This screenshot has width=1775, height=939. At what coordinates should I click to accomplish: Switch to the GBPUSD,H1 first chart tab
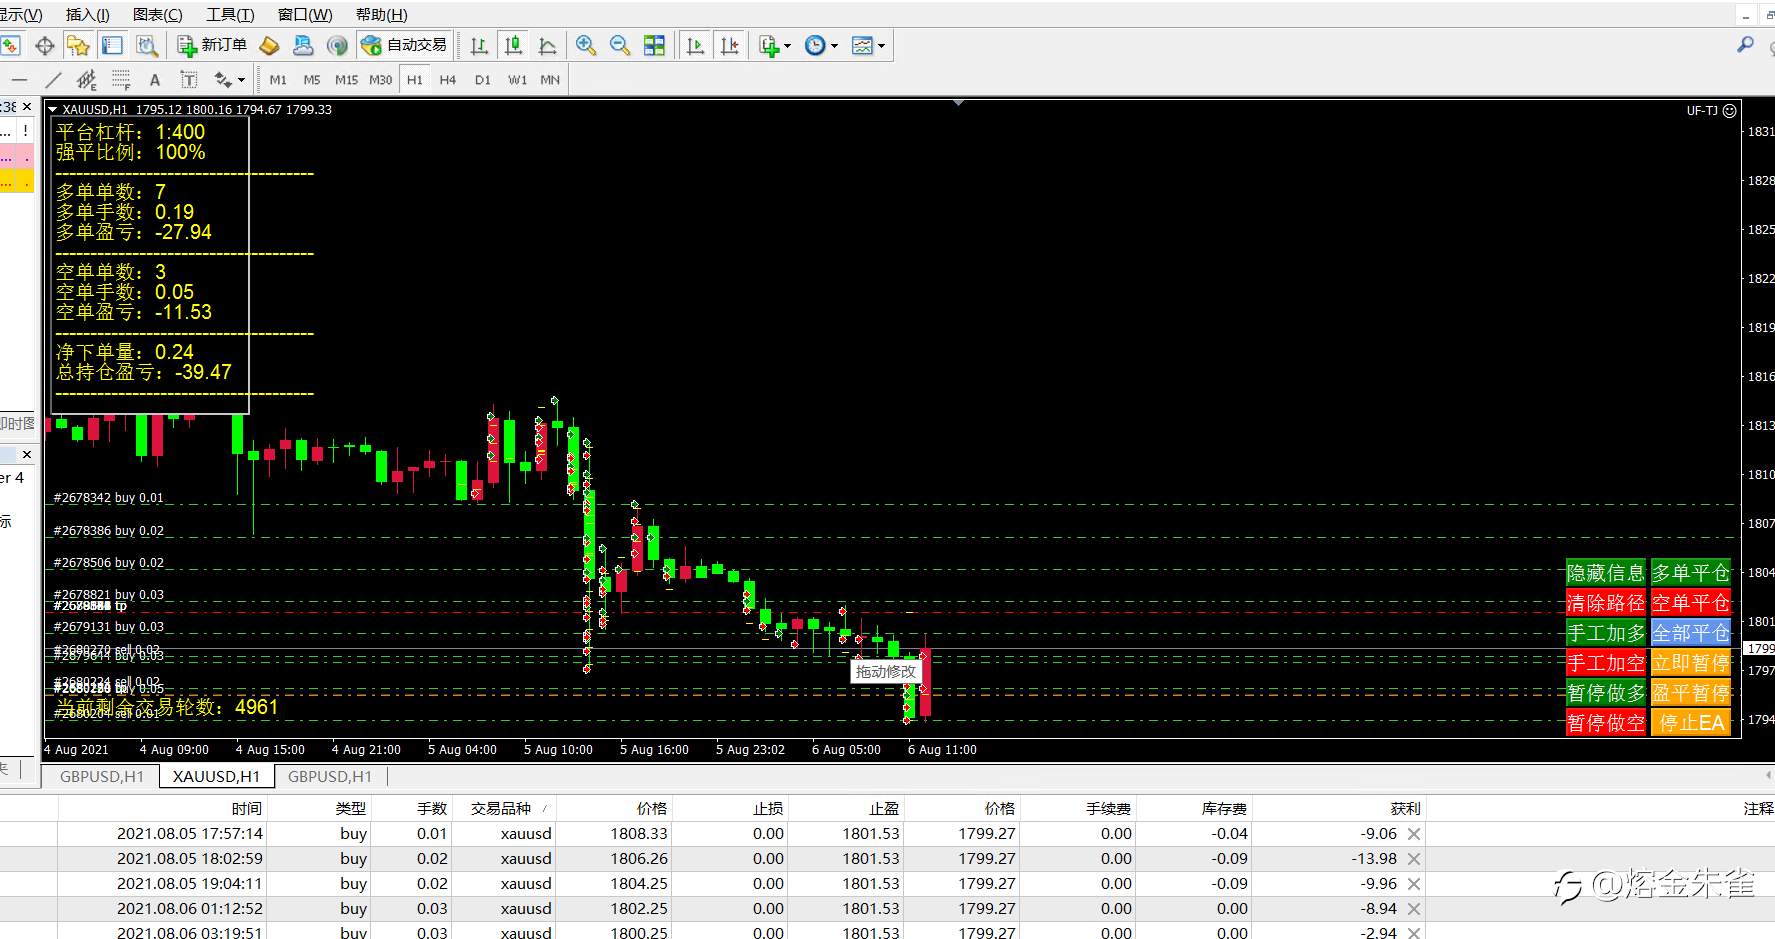[102, 776]
